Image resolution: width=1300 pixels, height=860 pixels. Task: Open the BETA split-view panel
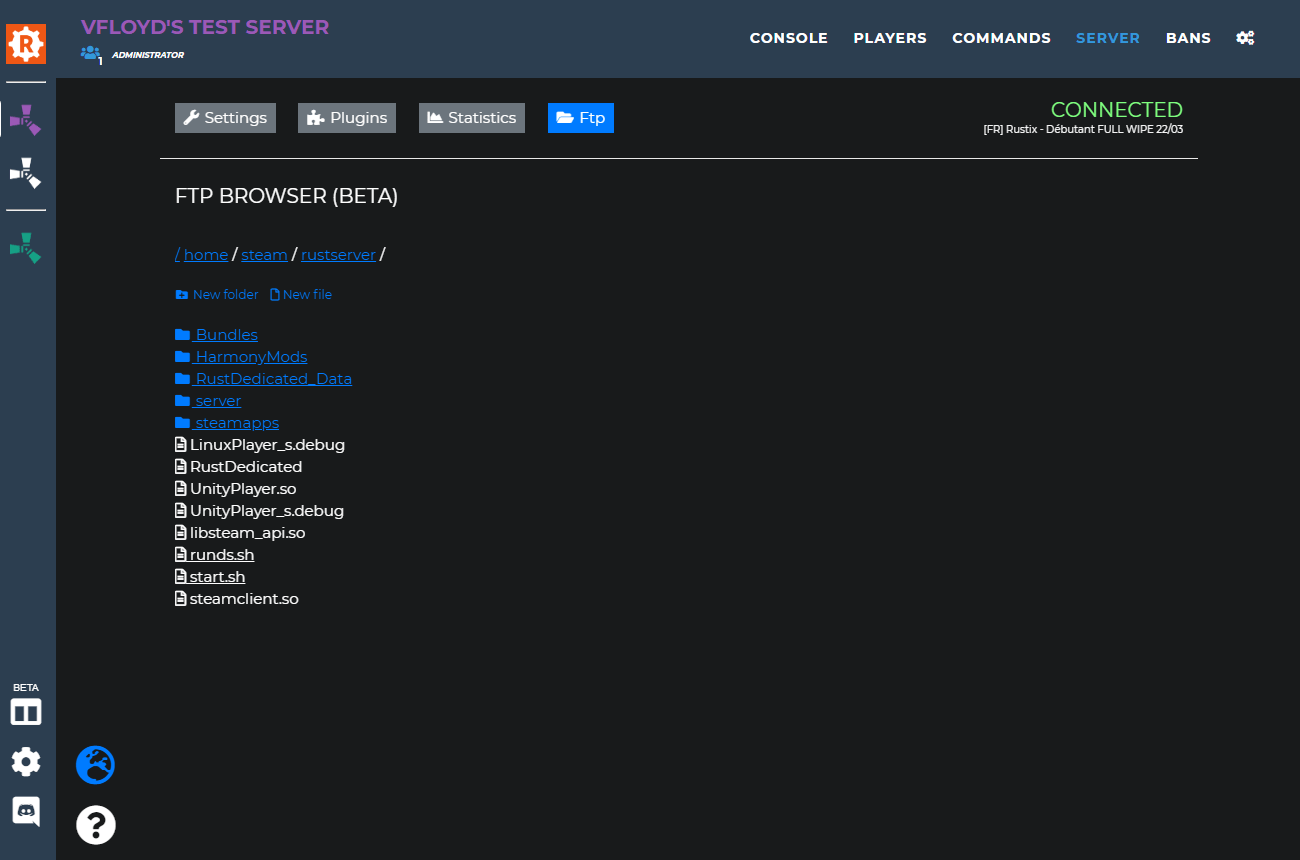[x=26, y=709]
